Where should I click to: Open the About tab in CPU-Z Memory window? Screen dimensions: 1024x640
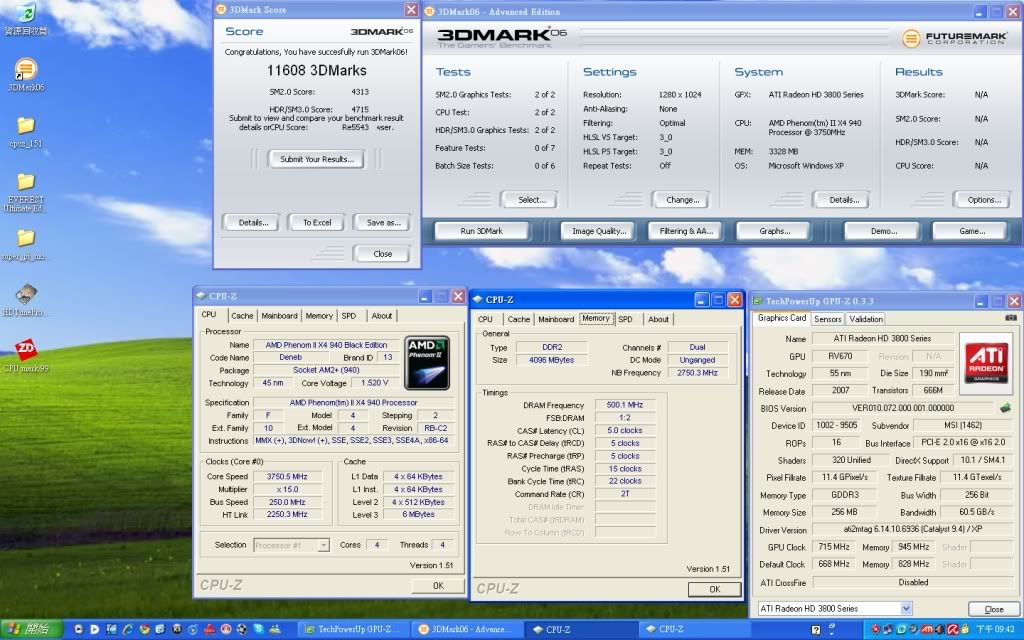pyautogui.click(x=658, y=319)
